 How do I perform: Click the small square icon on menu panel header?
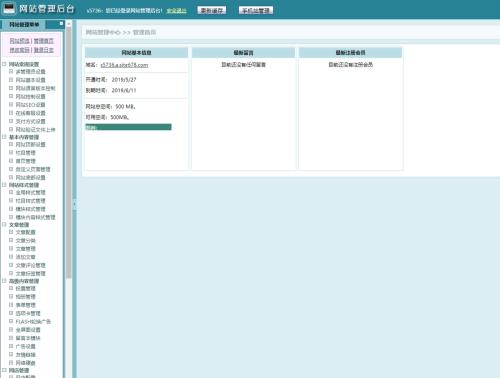click(61, 24)
